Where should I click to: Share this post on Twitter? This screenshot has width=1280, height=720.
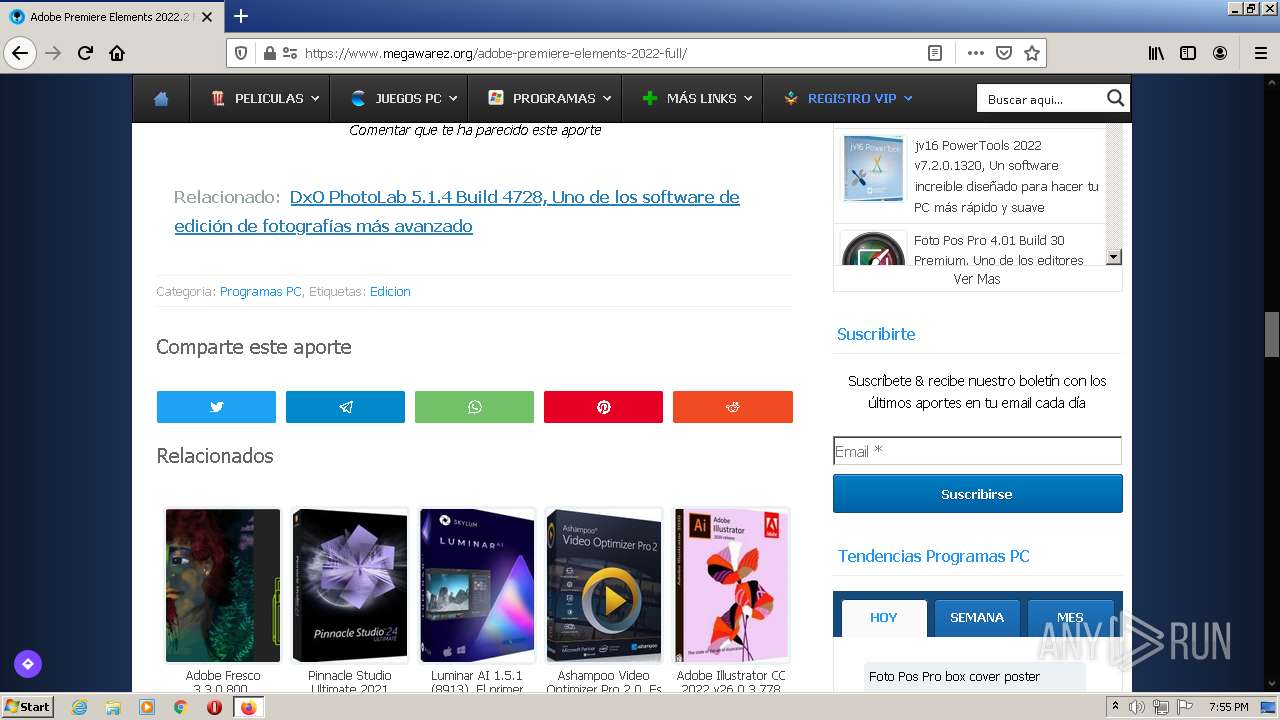pos(216,407)
